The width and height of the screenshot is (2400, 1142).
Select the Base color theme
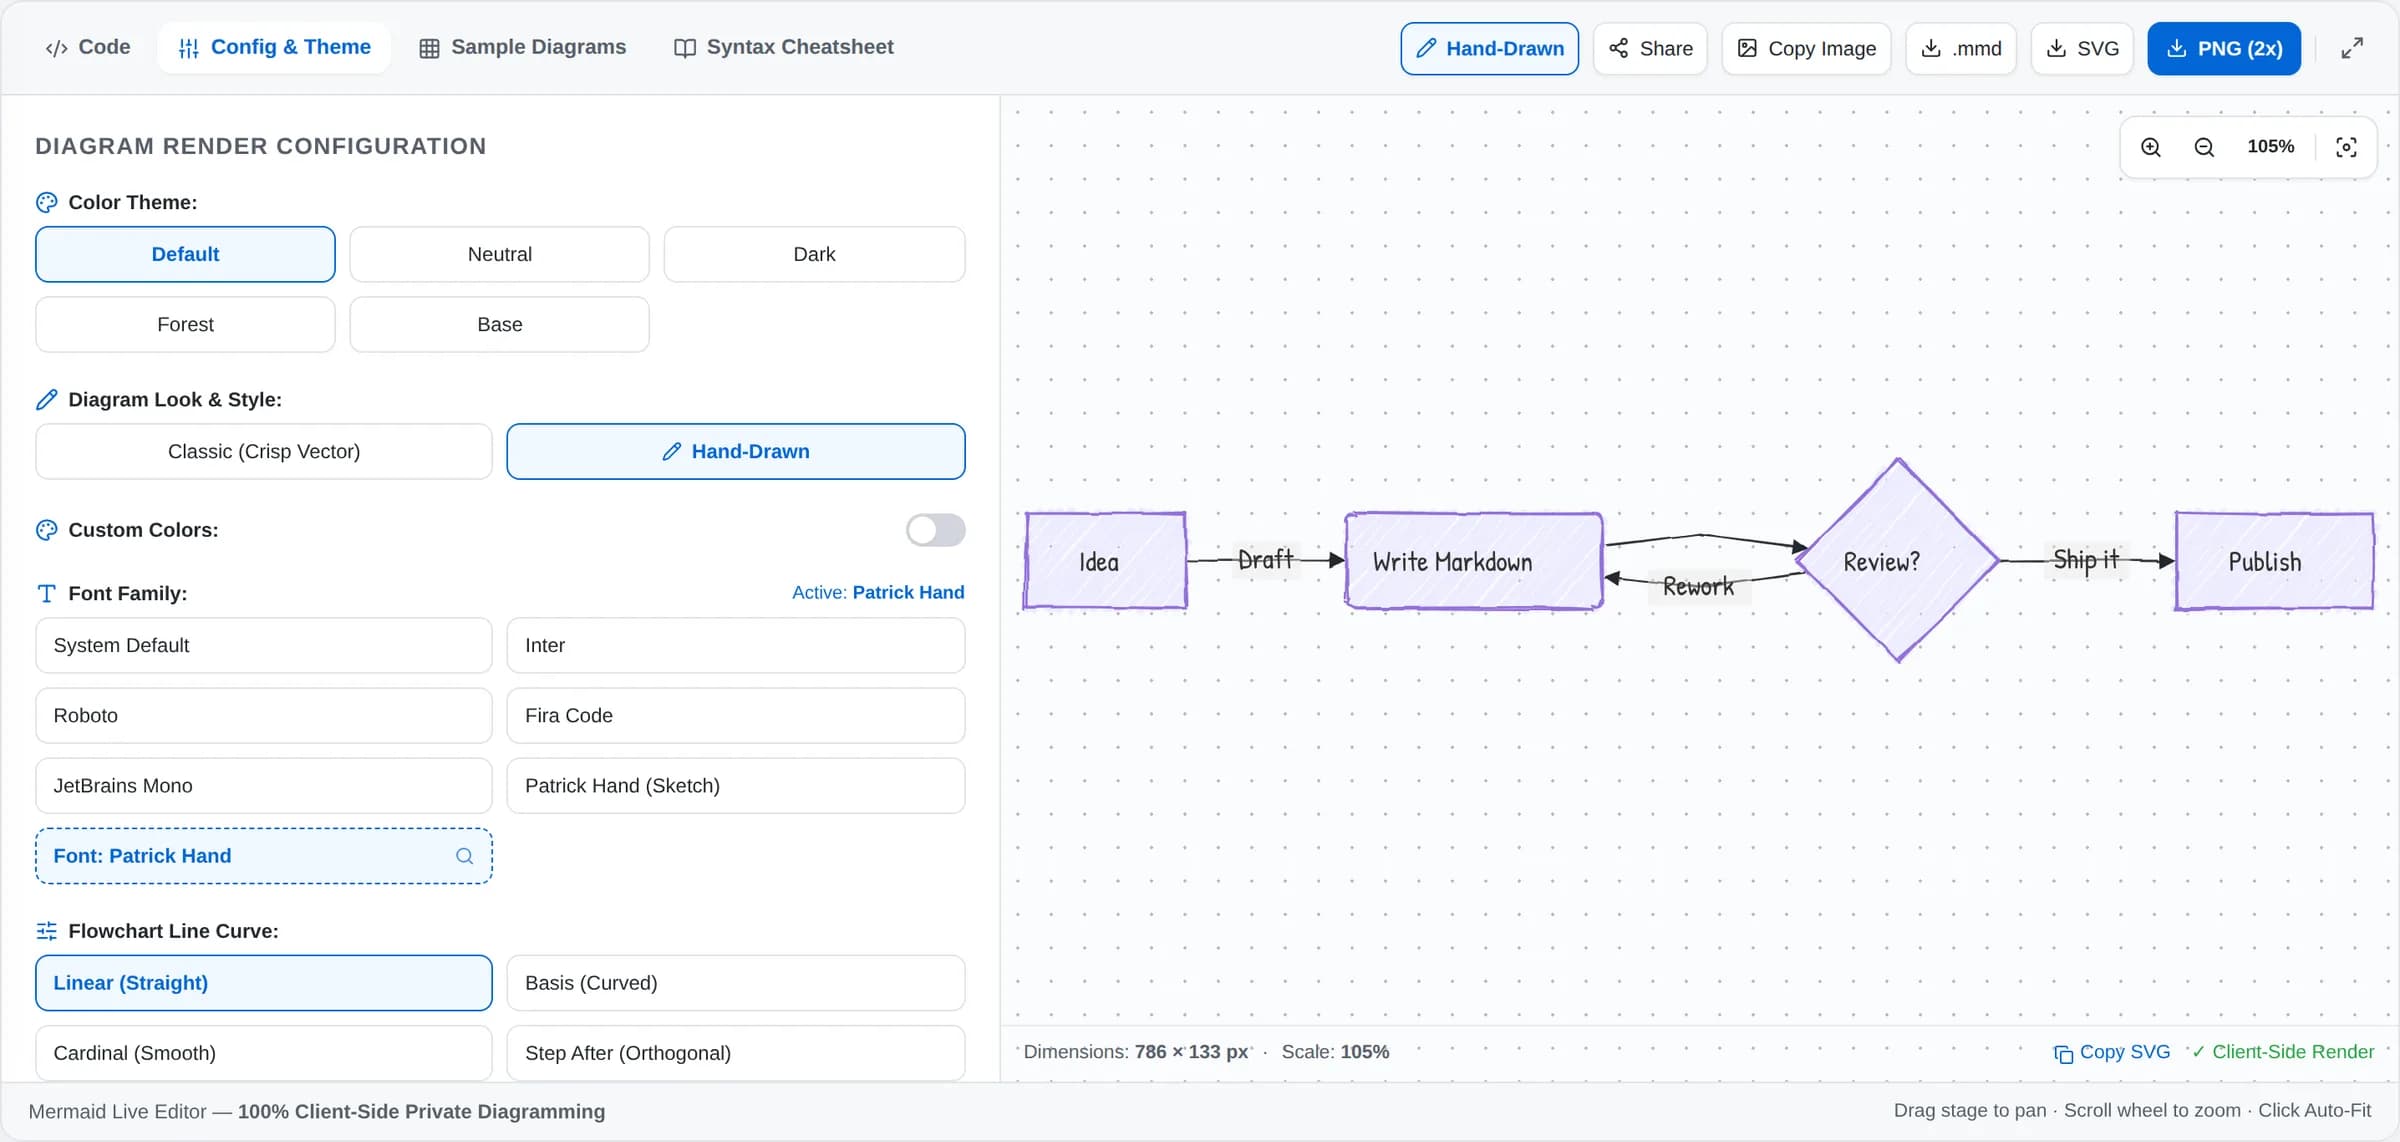click(500, 324)
